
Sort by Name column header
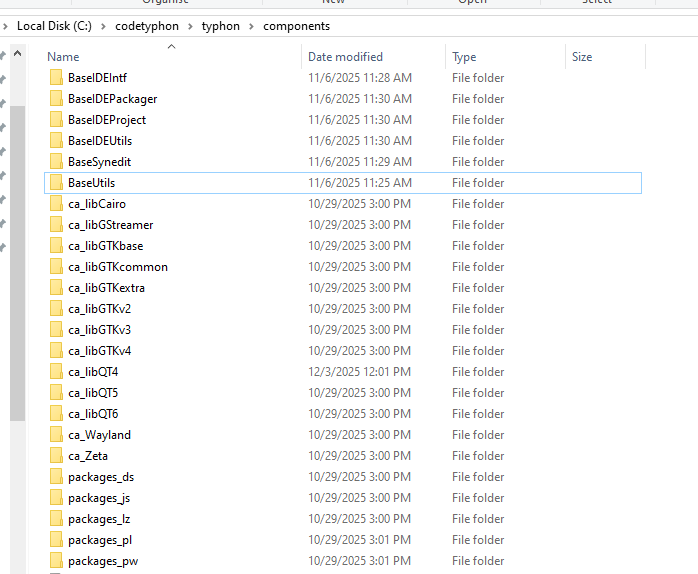(63, 57)
